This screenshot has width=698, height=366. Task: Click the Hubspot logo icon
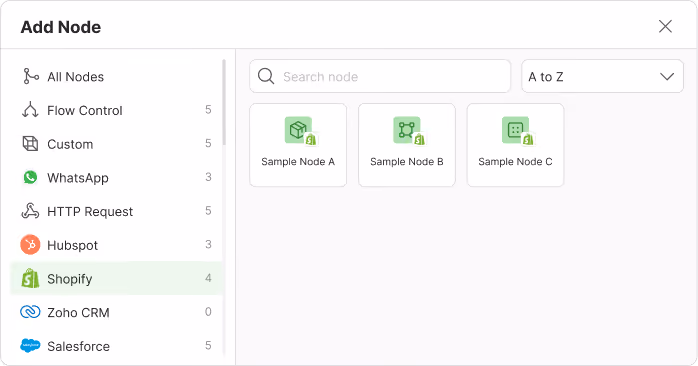pyautogui.click(x=30, y=244)
